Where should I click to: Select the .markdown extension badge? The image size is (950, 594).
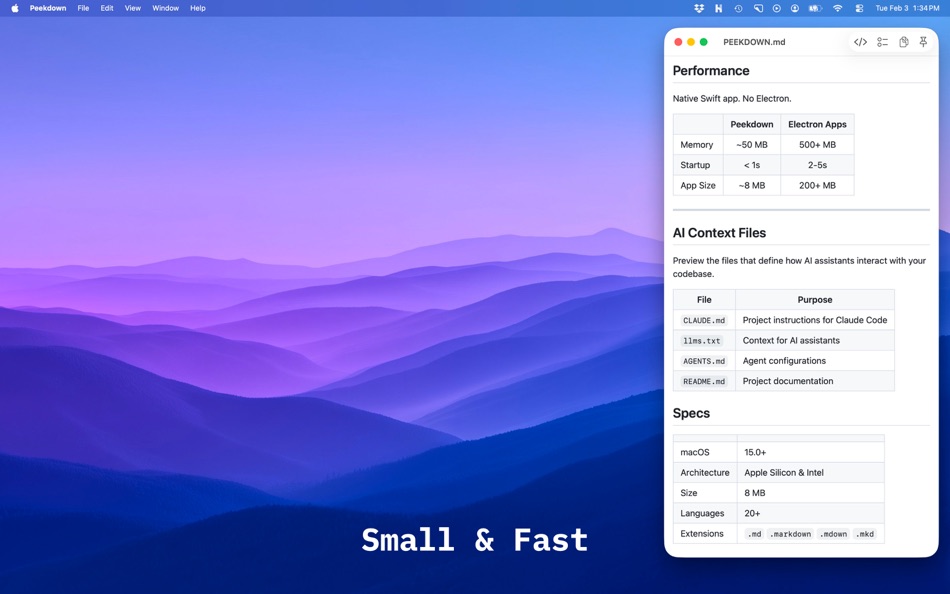[789, 533]
